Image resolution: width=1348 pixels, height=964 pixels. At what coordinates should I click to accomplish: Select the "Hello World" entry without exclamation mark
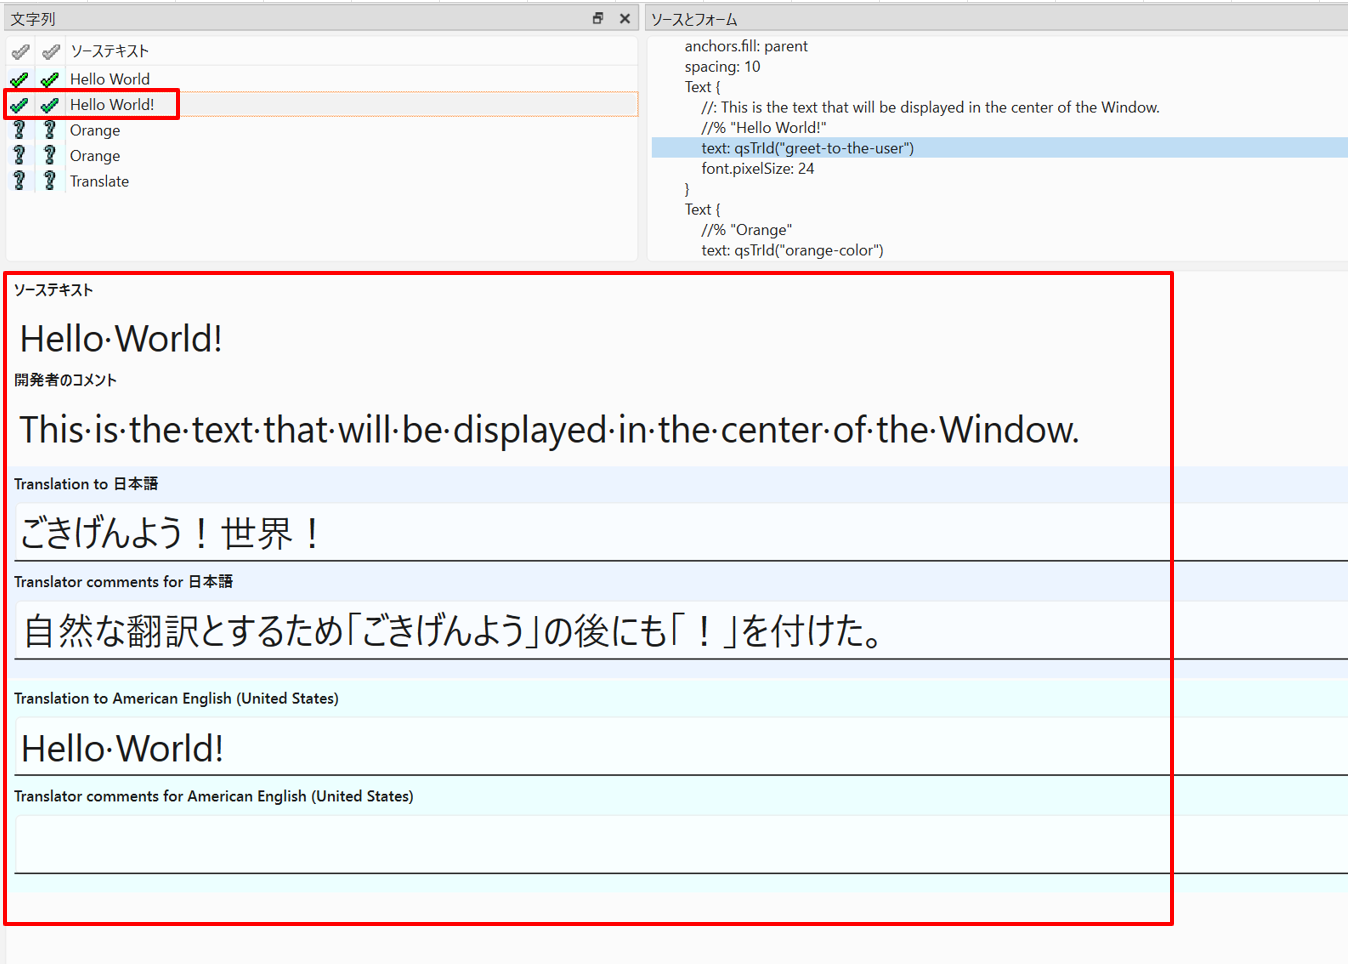pos(109,79)
